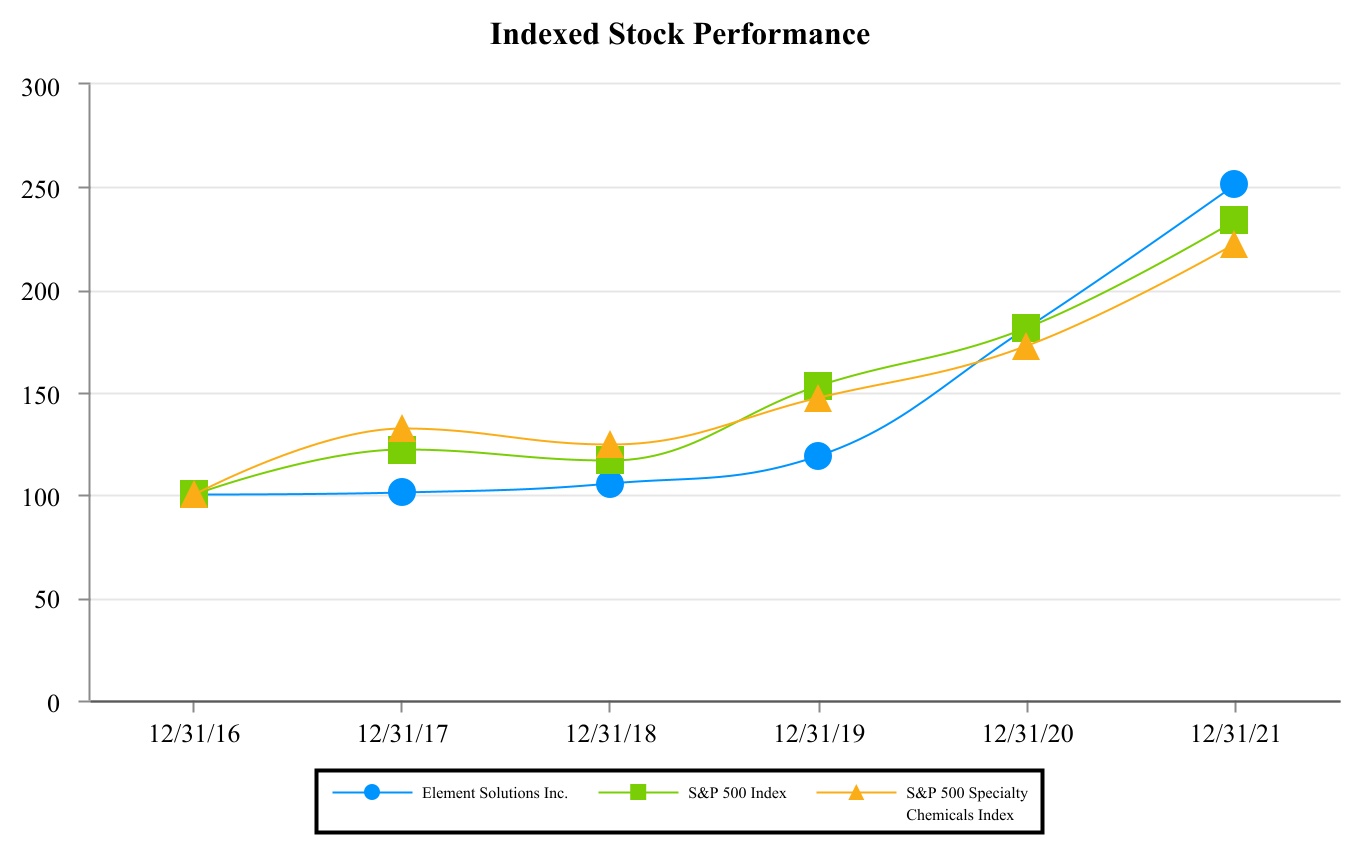Click the 250 value on the y-axis
Viewport: 1360px width, 852px height.
point(41,189)
